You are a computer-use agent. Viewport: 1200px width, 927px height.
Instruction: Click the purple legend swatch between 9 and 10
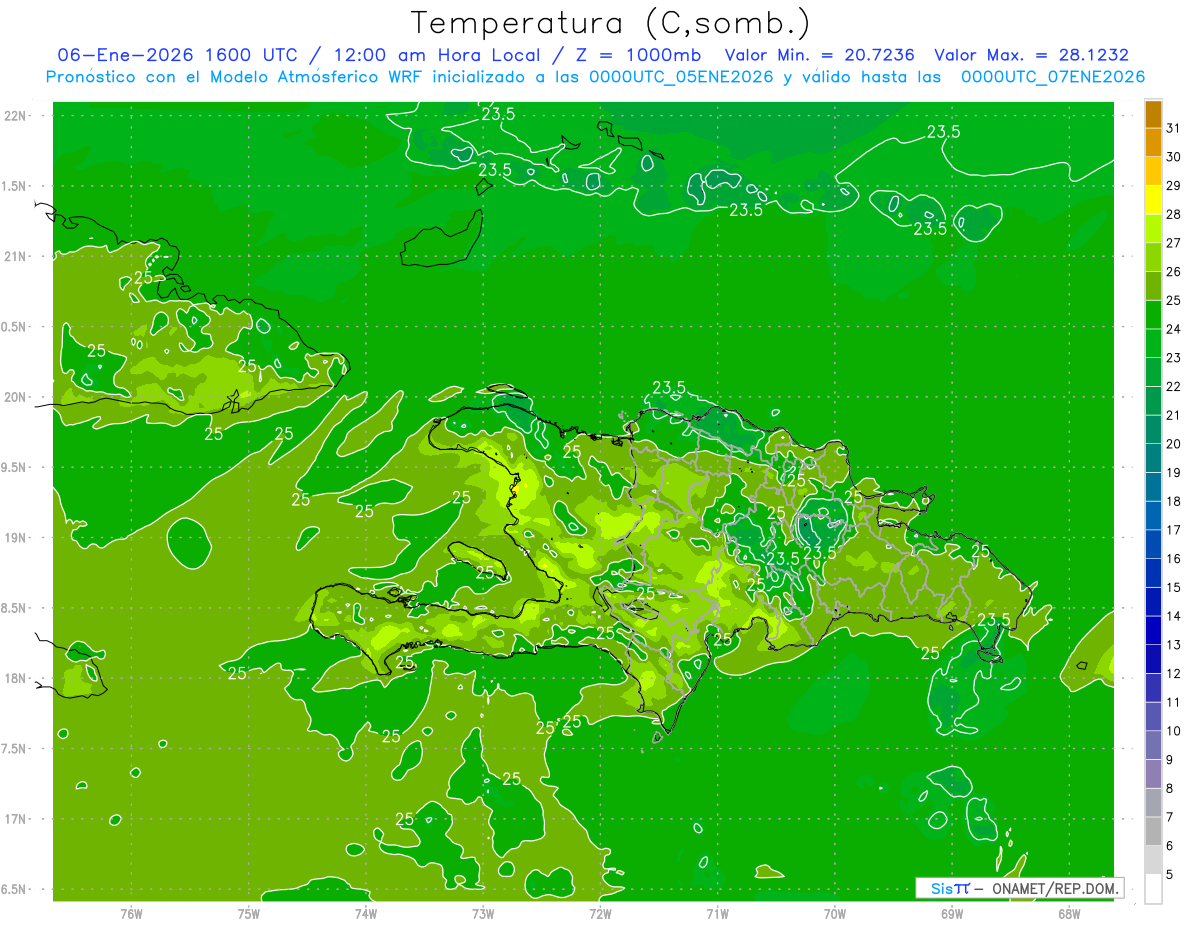click(x=1153, y=745)
